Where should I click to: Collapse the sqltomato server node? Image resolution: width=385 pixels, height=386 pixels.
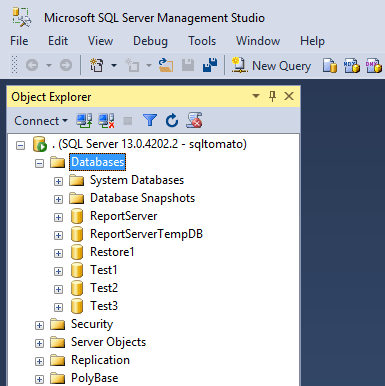coord(21,146)
